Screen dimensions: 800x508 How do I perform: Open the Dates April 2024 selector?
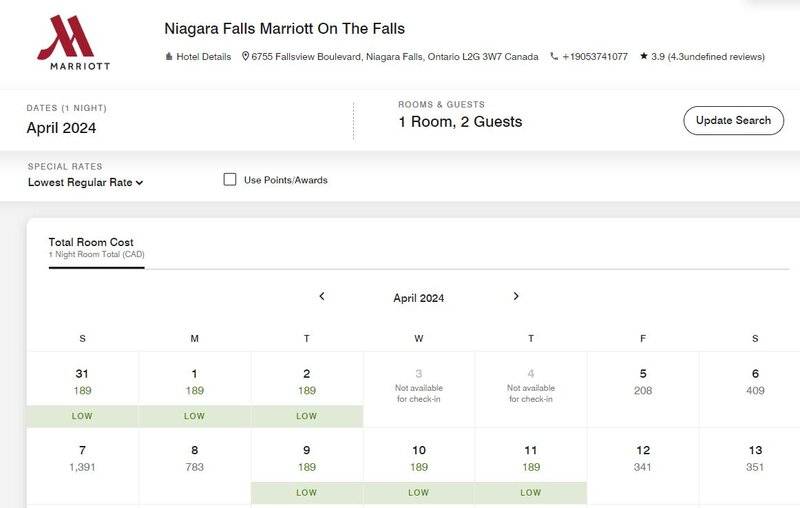62,128
